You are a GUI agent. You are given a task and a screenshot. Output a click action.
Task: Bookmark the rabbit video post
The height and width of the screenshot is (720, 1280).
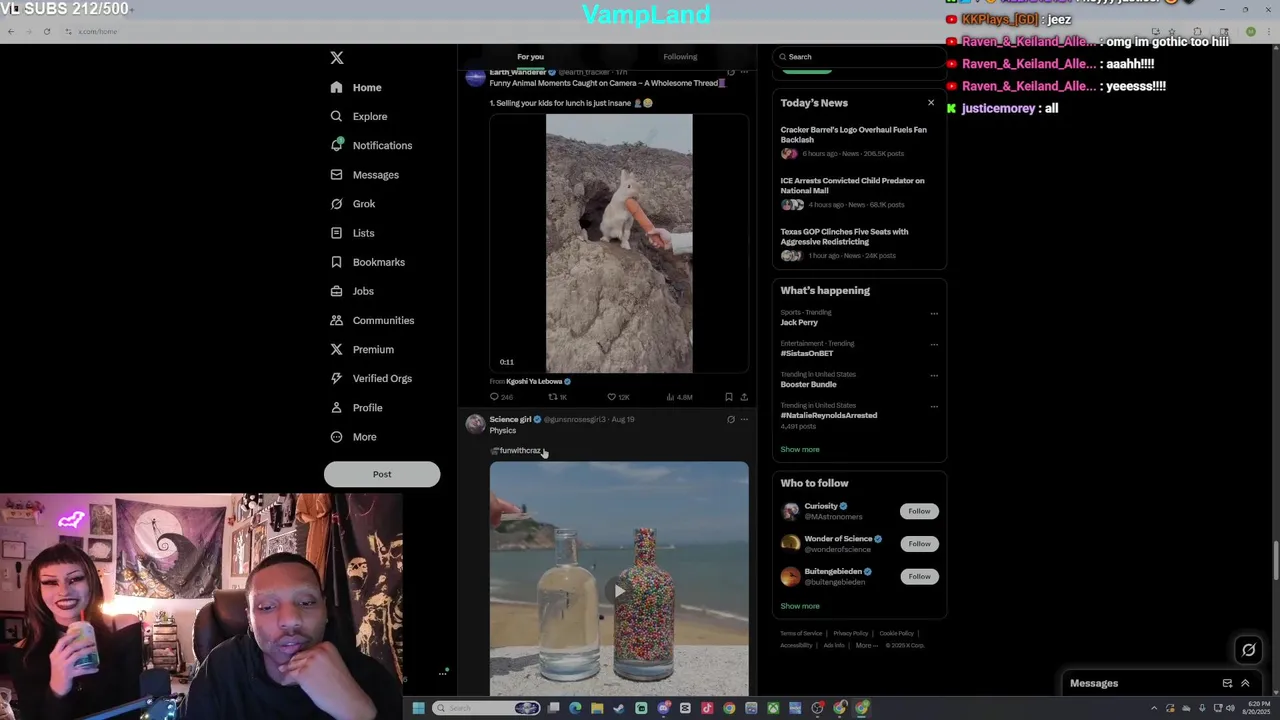click(729, 397)
